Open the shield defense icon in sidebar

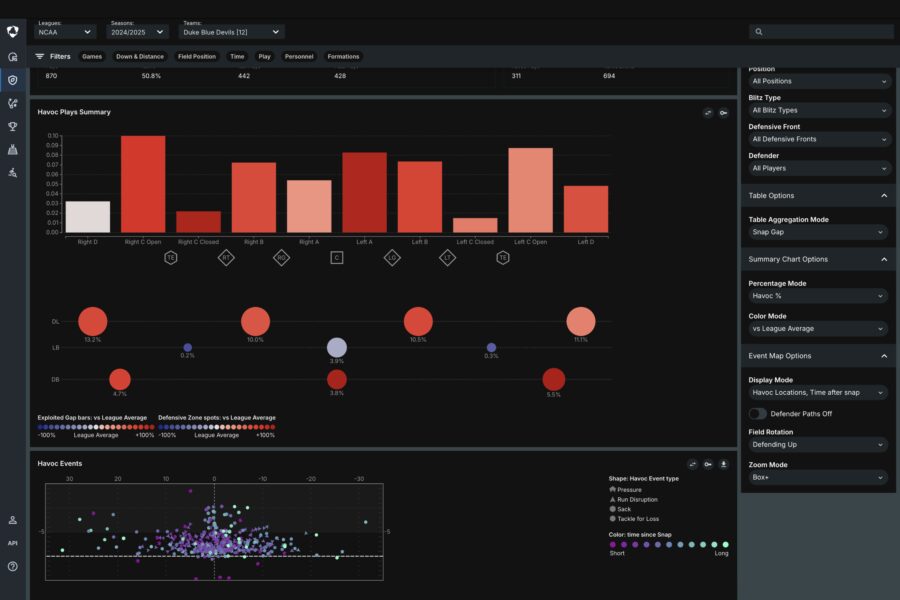pyautogui.click(x=12, y=80)
